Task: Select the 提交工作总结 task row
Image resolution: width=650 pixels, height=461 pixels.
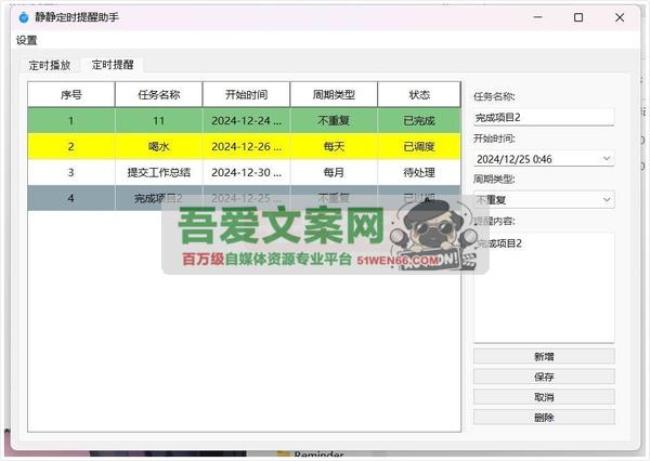Action: 243,172
